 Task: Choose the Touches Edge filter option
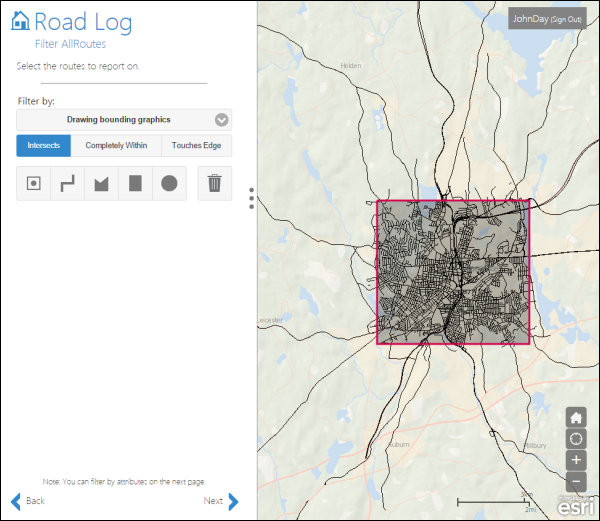(197, 146)
